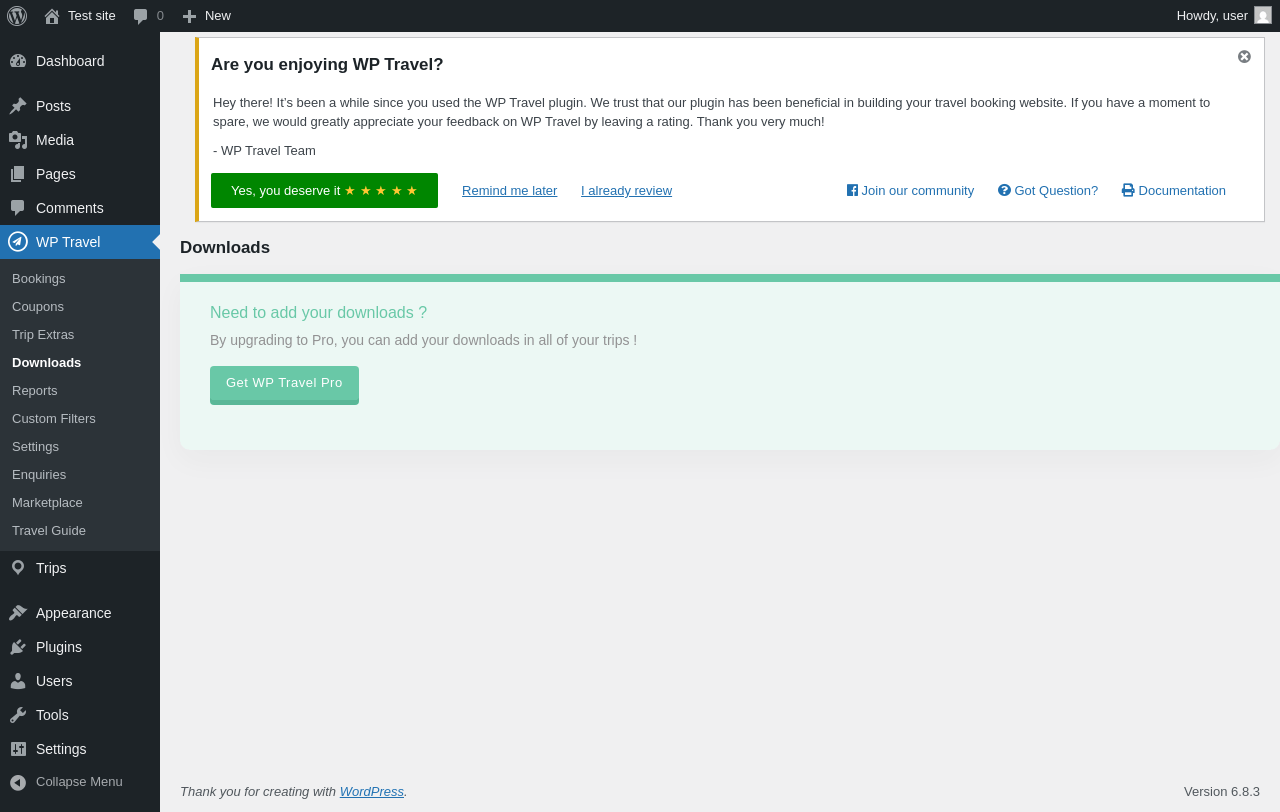Click Need to add your downloads ? heading
1280x812 pixels.
(x=318, y=313)
